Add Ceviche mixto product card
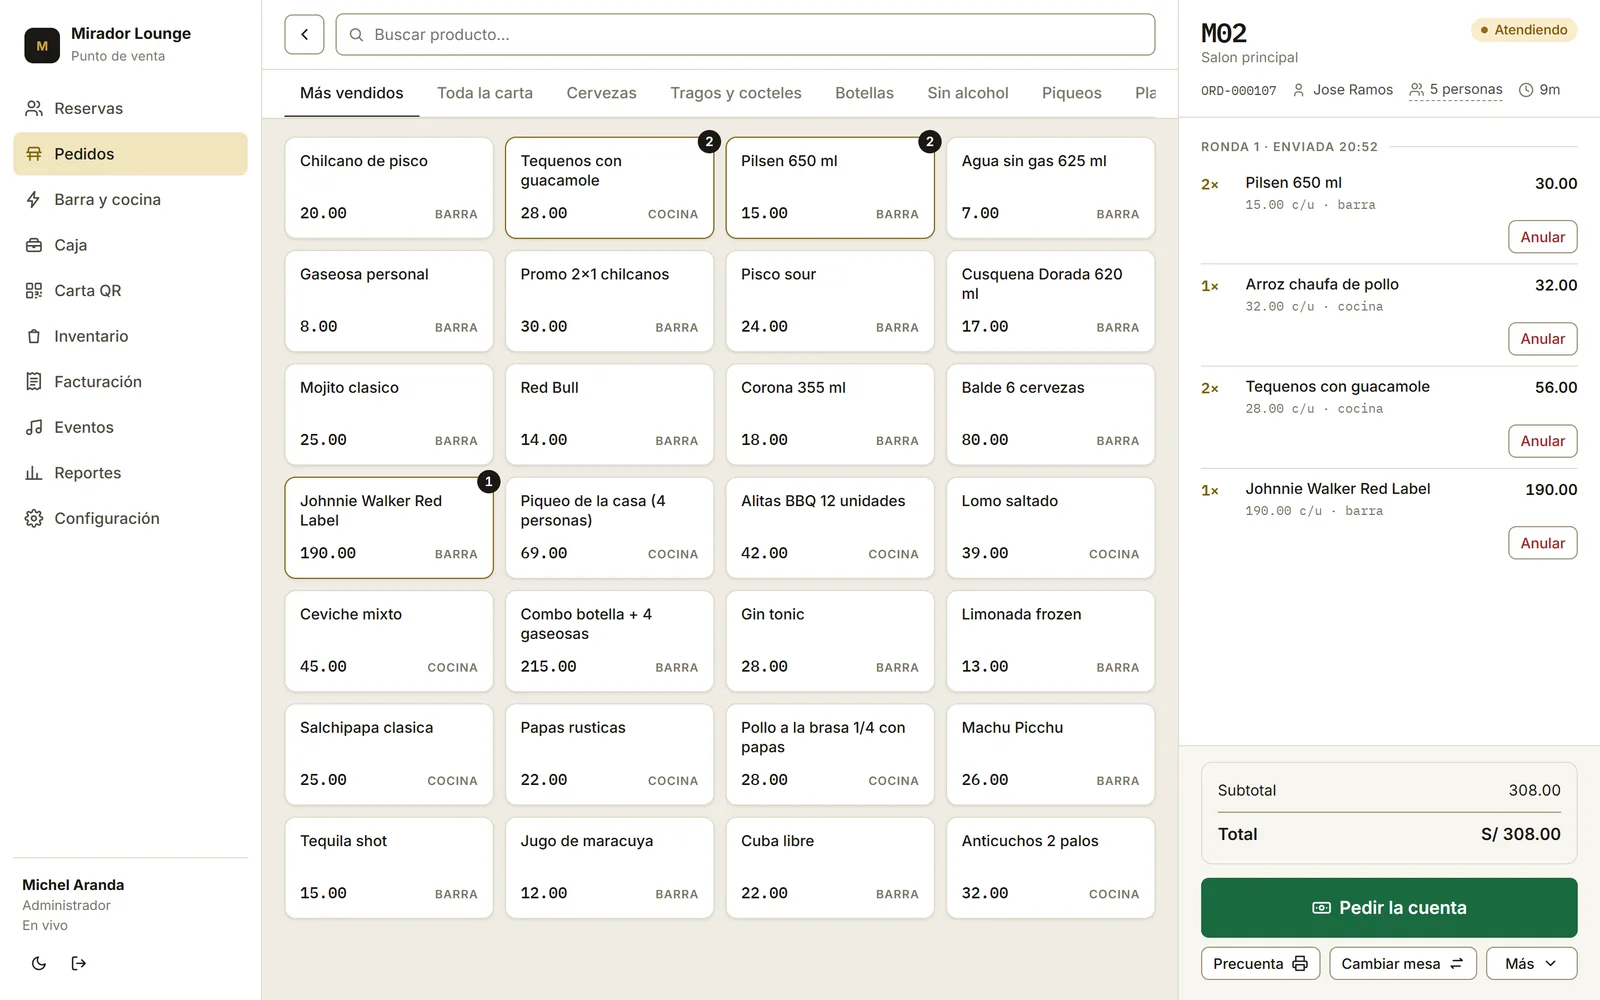1600x1000 pixels. click(389, 641)
